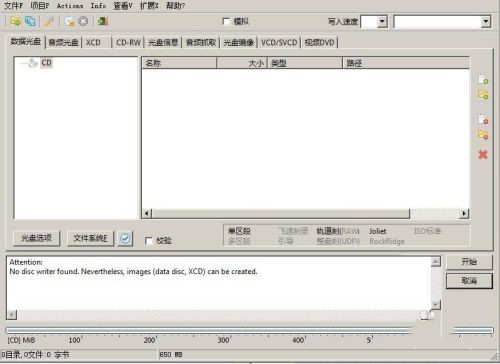Click the '0目录, 0文件: 0 字节' status text
This screenshot has width=500, height=364.
click(x=35, y=355)
